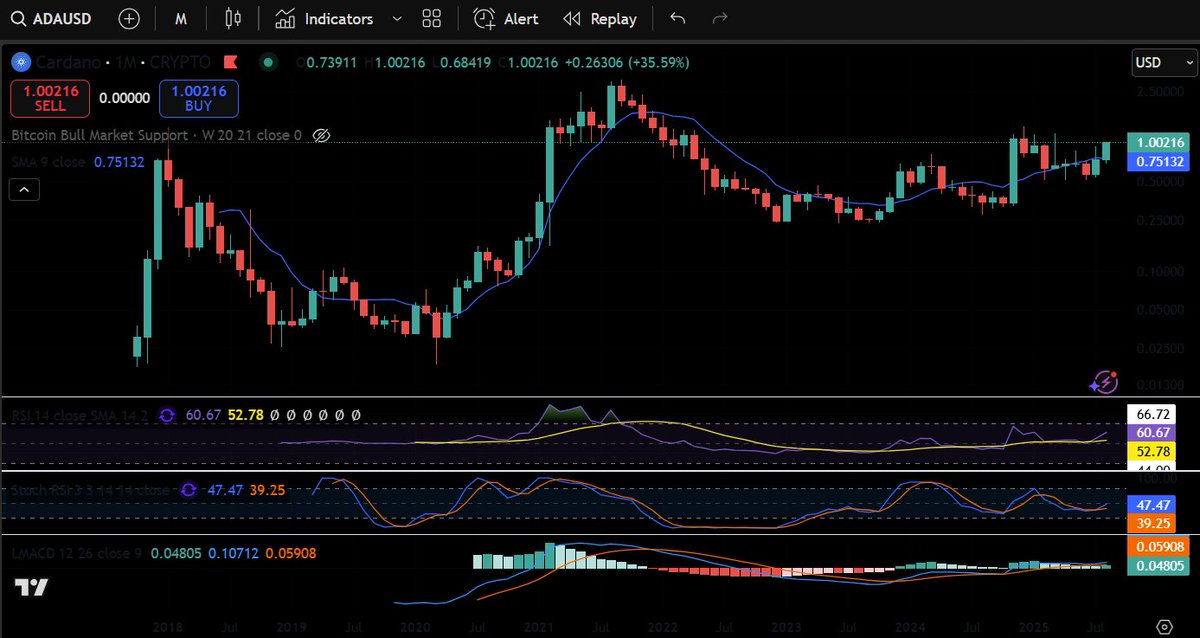Click the 0.00000 spread value

click(x=124, y=98)
